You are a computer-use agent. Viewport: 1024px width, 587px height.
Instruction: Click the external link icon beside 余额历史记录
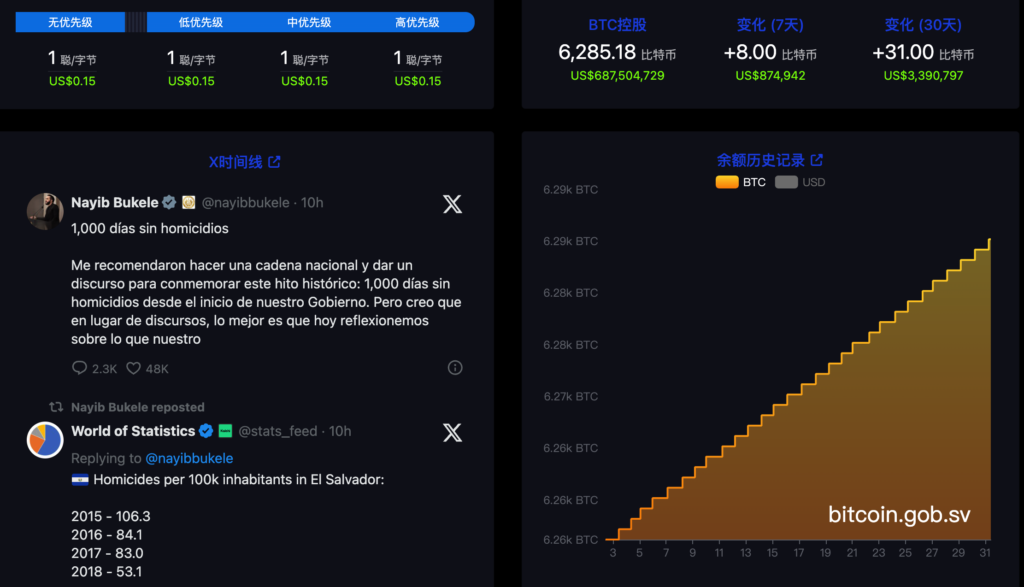817,160
